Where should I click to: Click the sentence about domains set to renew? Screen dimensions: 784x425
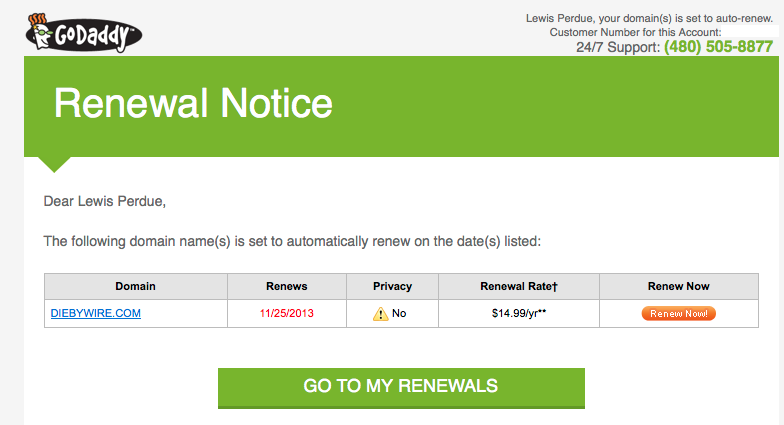[292, 242]
